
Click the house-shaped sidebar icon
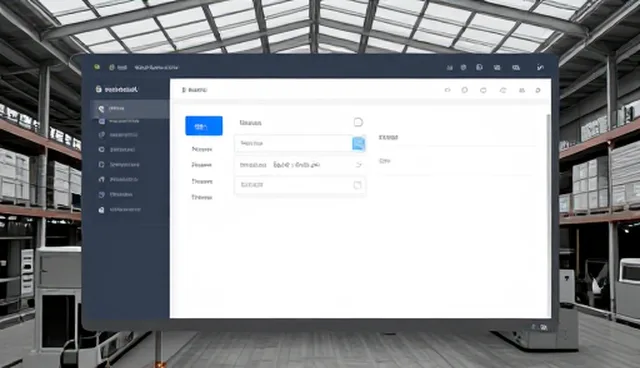click(x=102, y=179)
